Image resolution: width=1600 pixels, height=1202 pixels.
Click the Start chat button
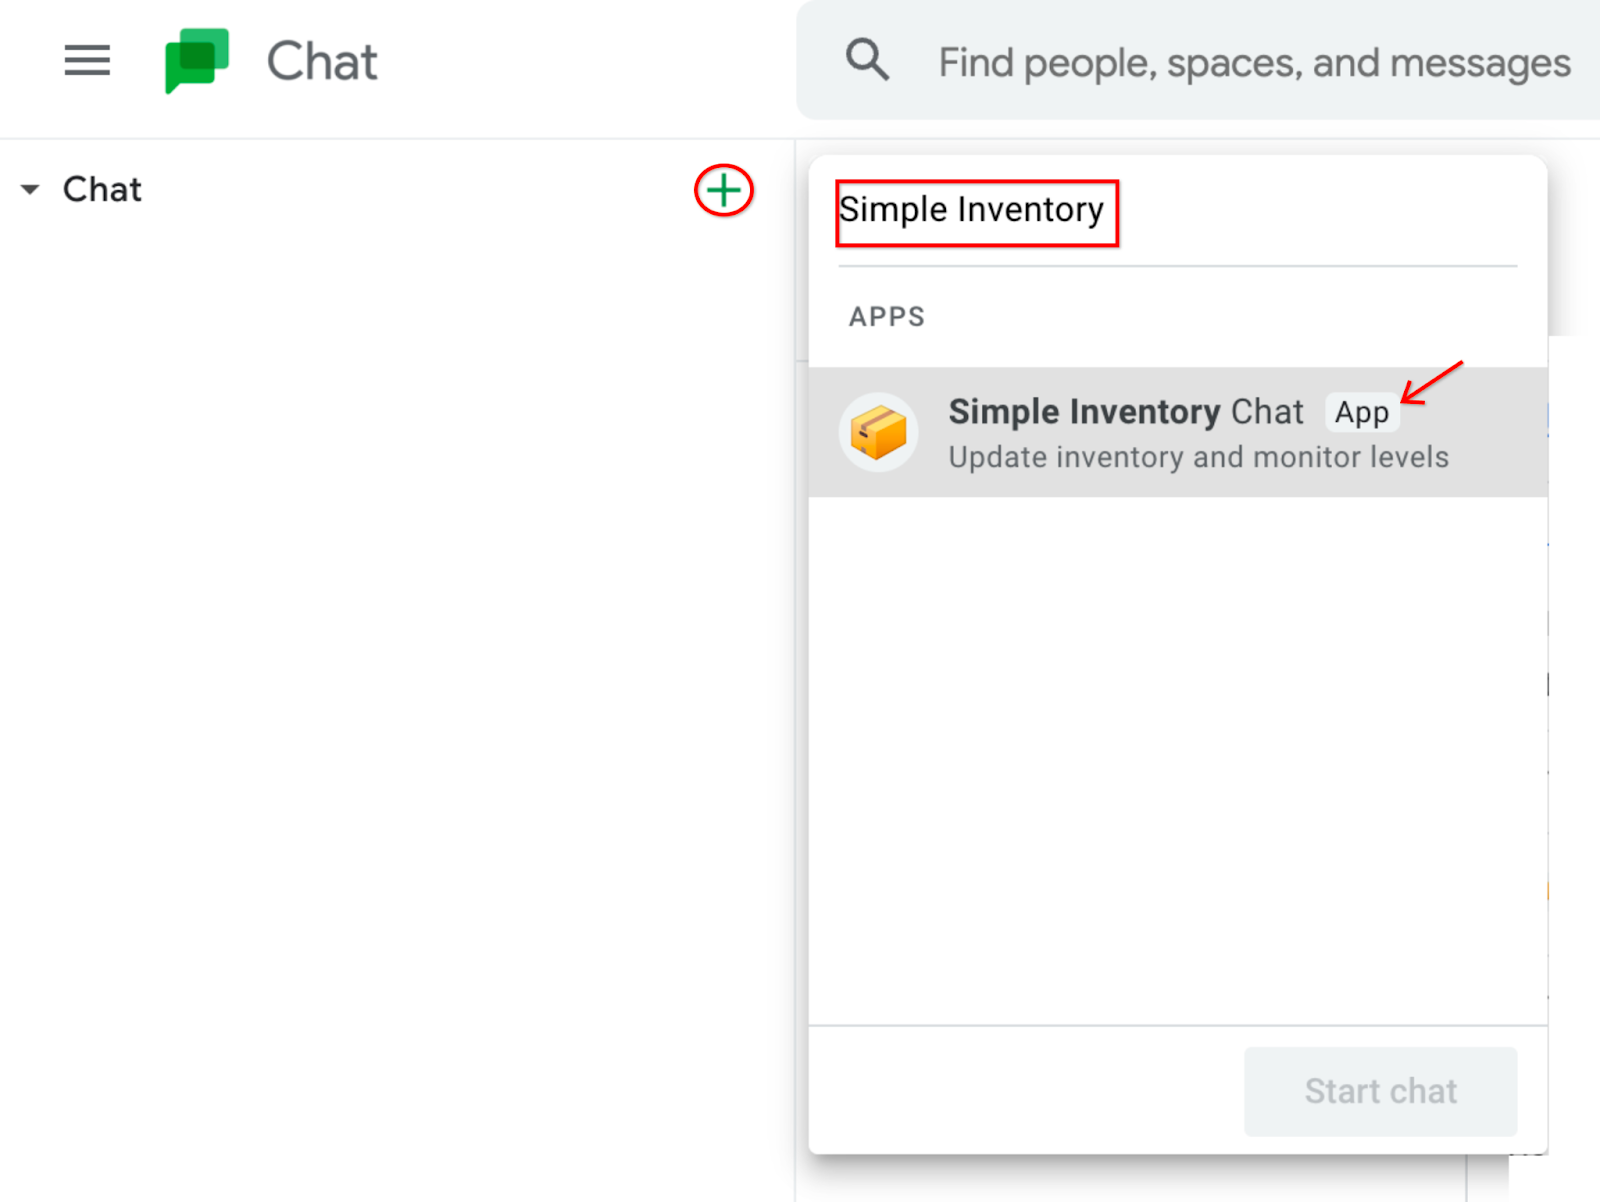pos(1380,1091)
